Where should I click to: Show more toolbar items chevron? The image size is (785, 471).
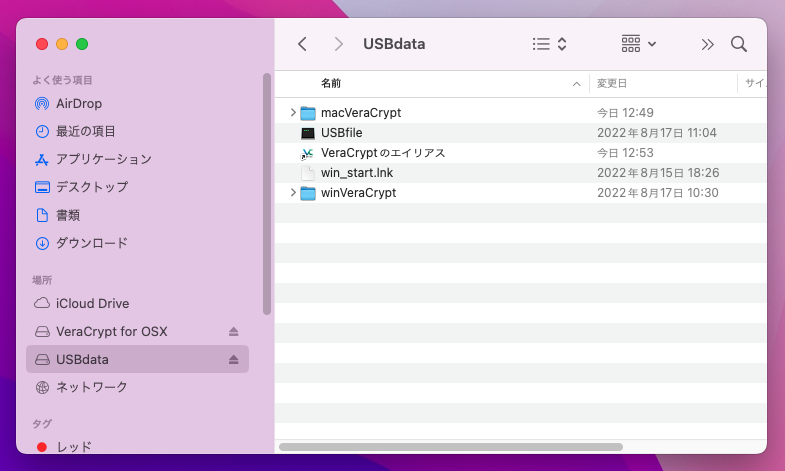[707, 44]
